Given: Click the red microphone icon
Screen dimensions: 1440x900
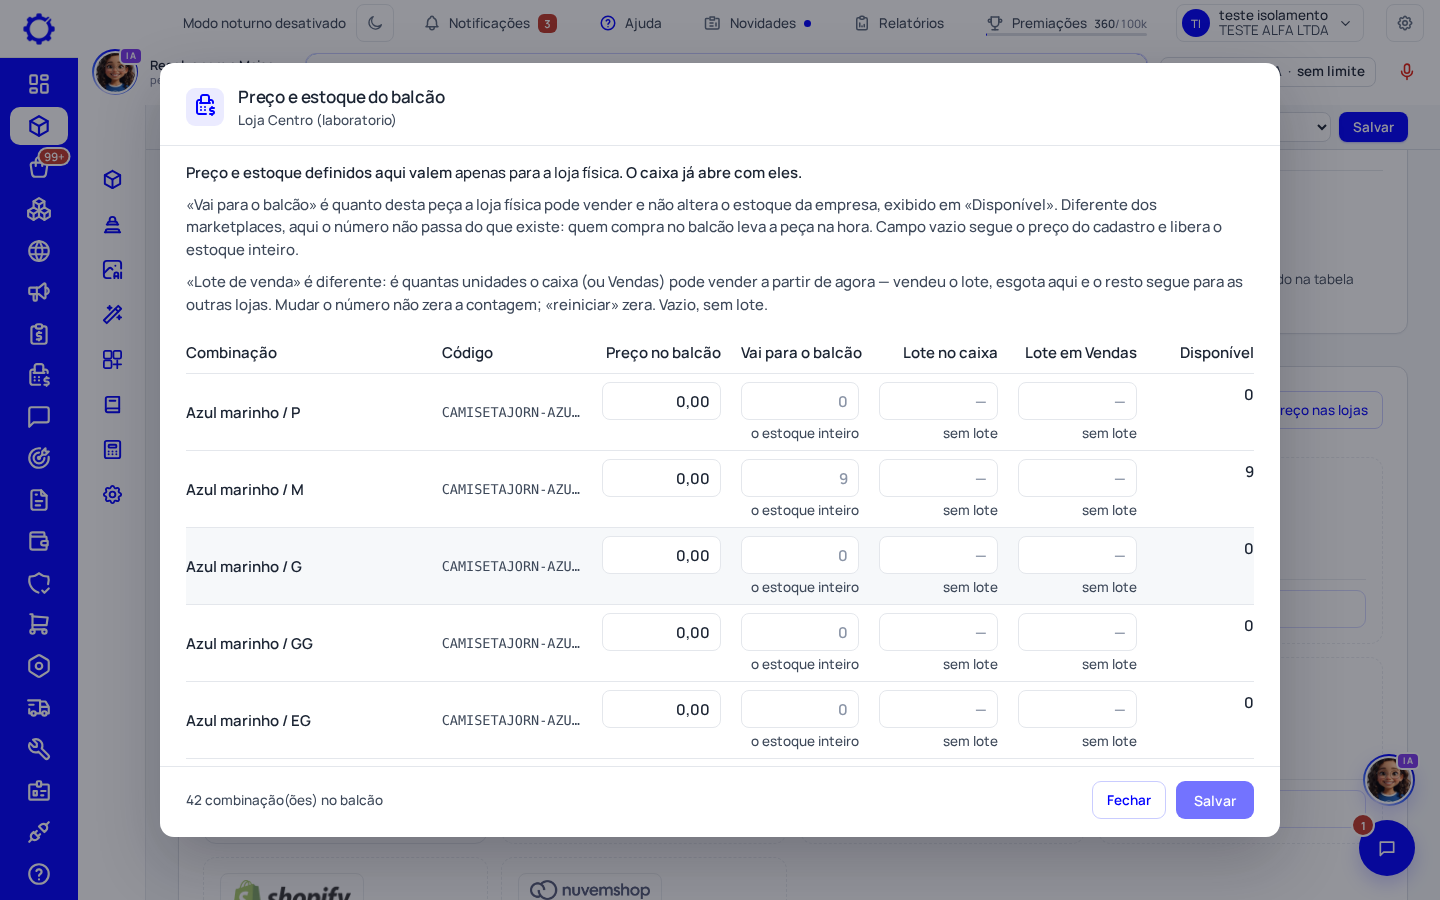Looking at the screenshot, I should tap(1407, 71).
